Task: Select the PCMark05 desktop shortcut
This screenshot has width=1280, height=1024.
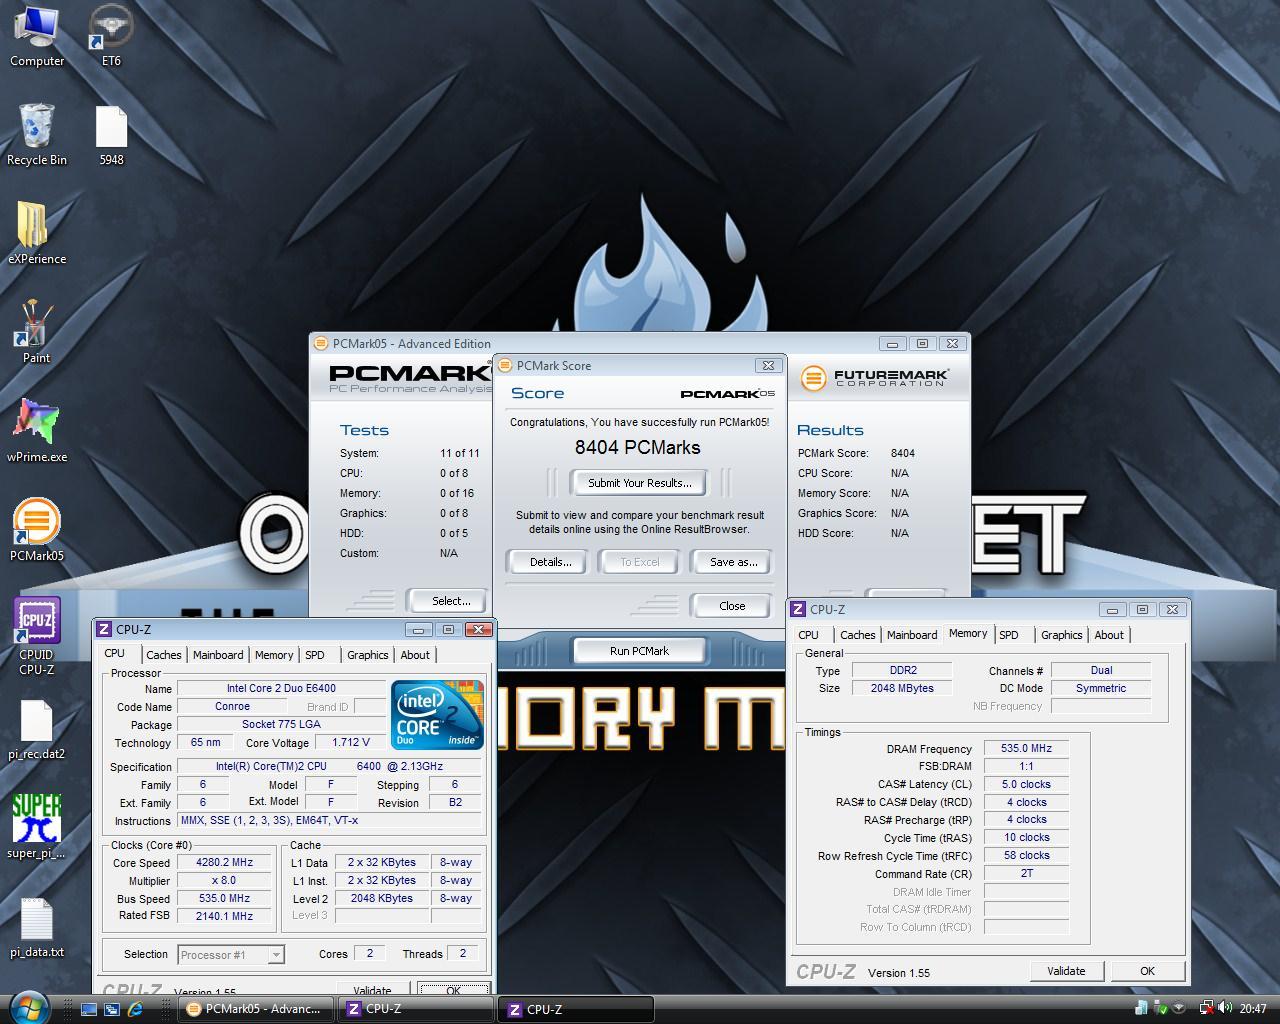Action: click(36, 531)
